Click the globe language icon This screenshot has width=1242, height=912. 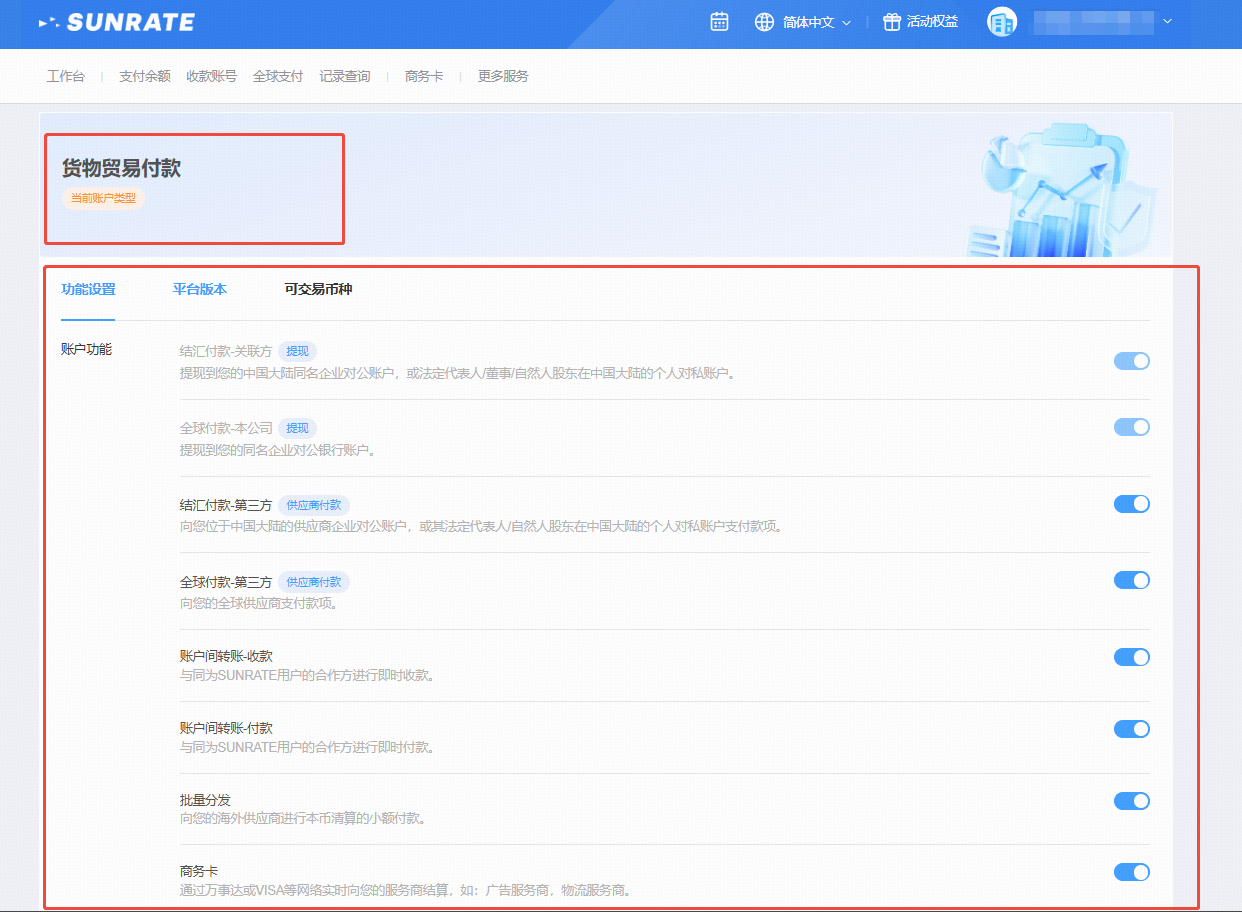tap(765, 22)
